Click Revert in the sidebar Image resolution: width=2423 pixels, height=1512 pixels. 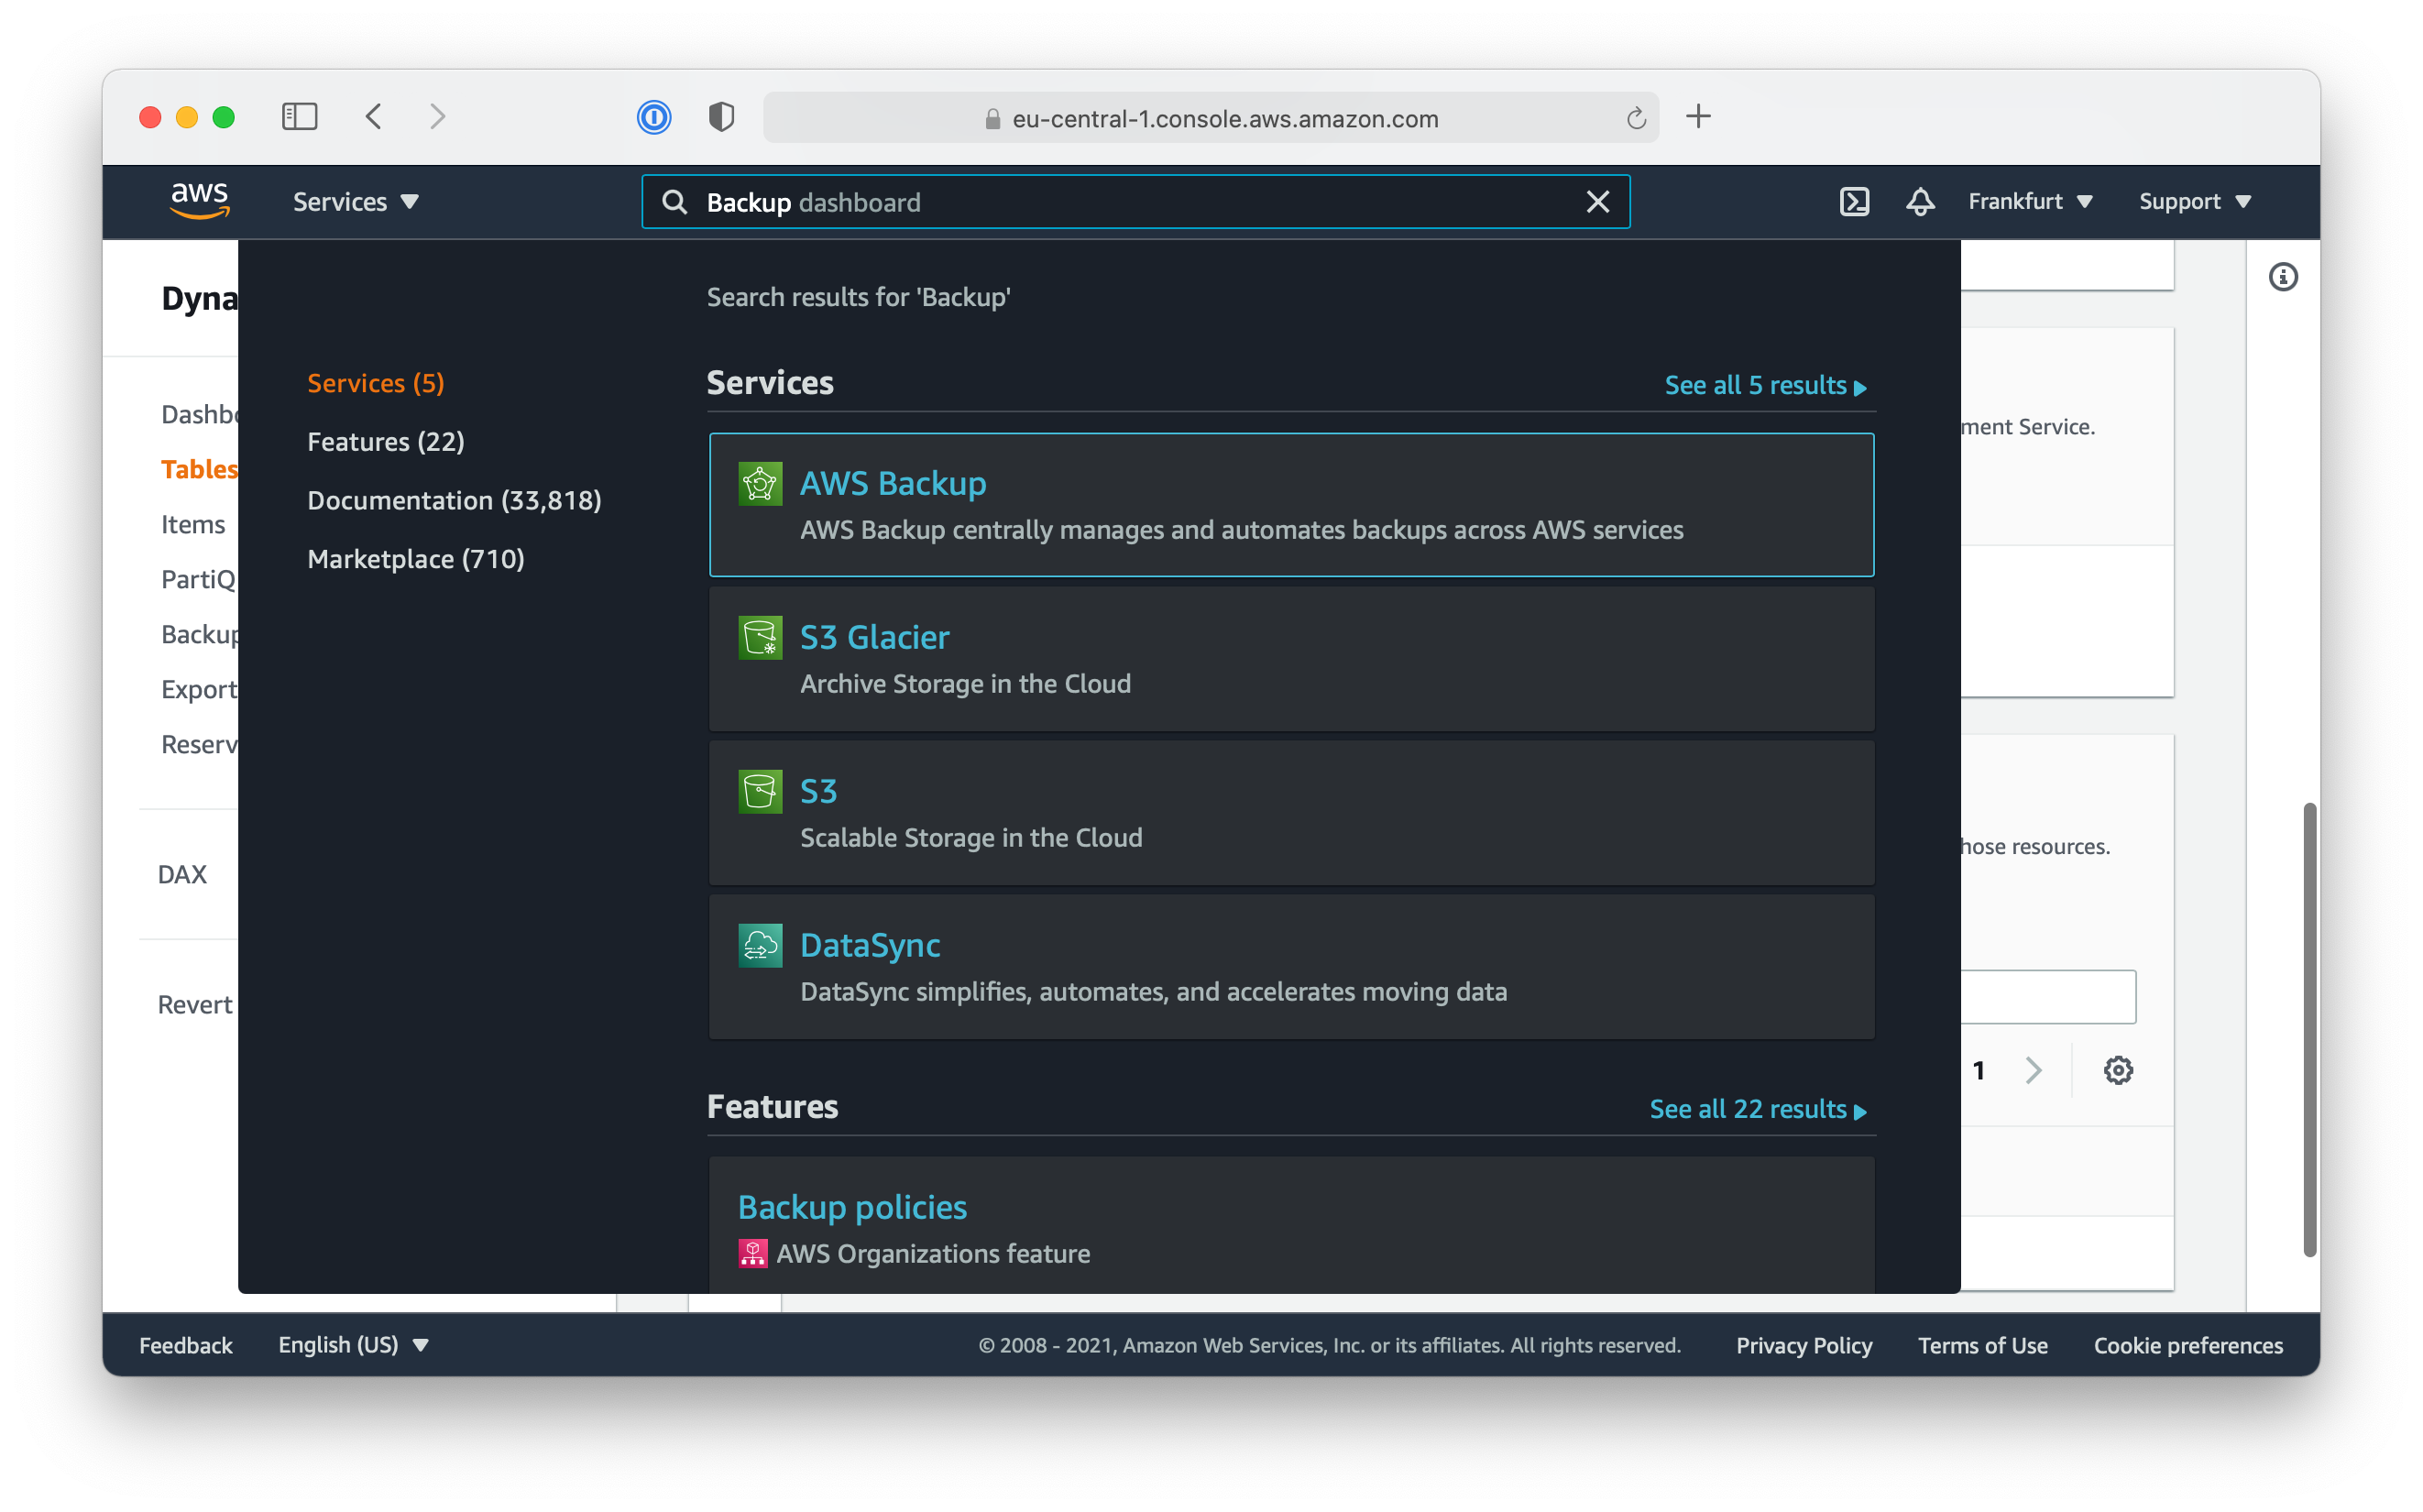tap(195, 1004)
